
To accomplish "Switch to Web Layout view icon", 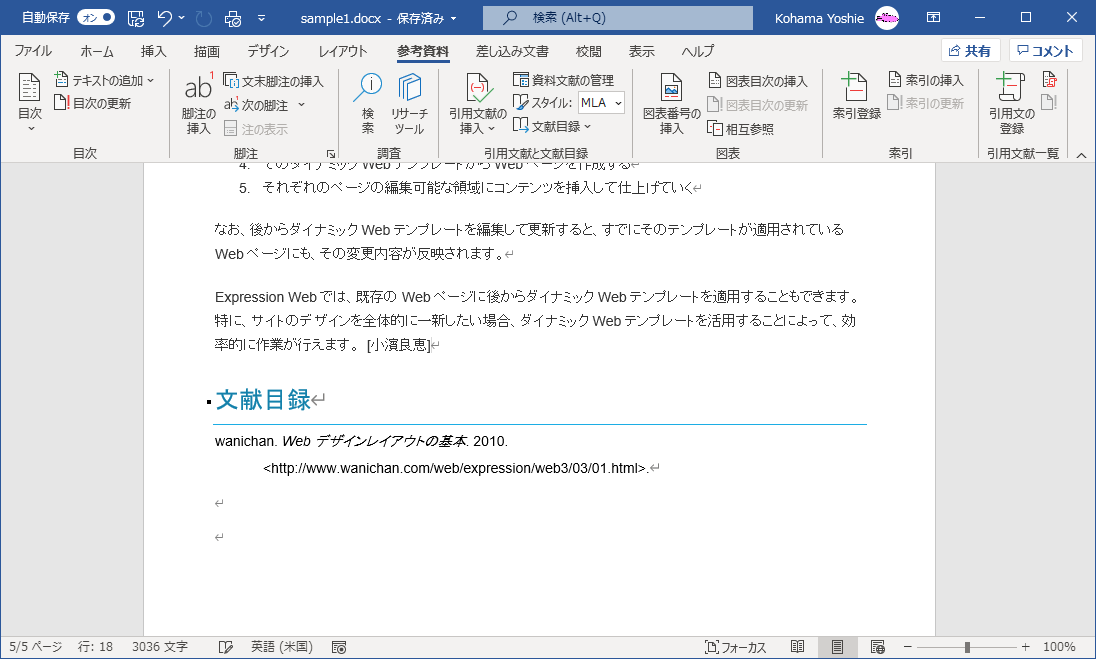I will [x=878, y=647].
